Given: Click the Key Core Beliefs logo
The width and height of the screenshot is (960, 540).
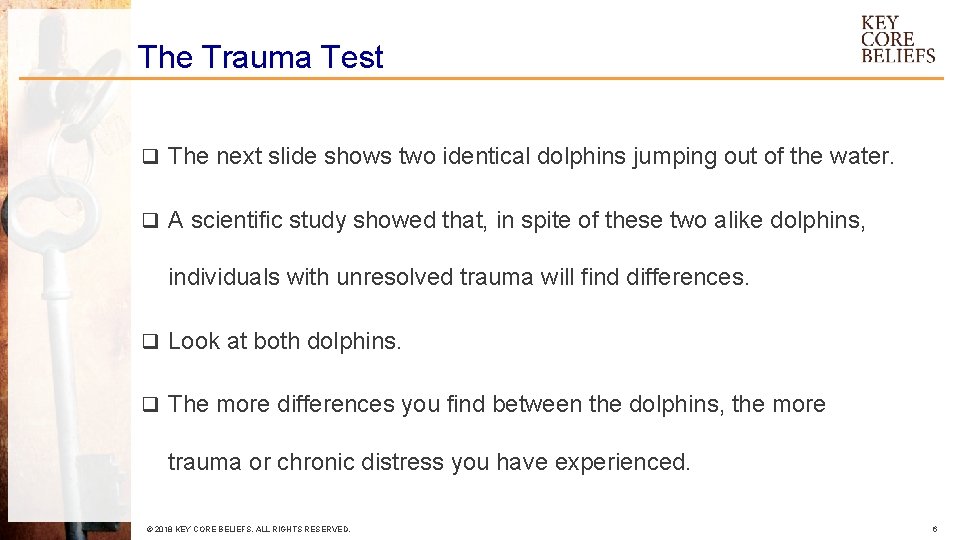Looking at the screenshot, I should click(x=898, y=40).
